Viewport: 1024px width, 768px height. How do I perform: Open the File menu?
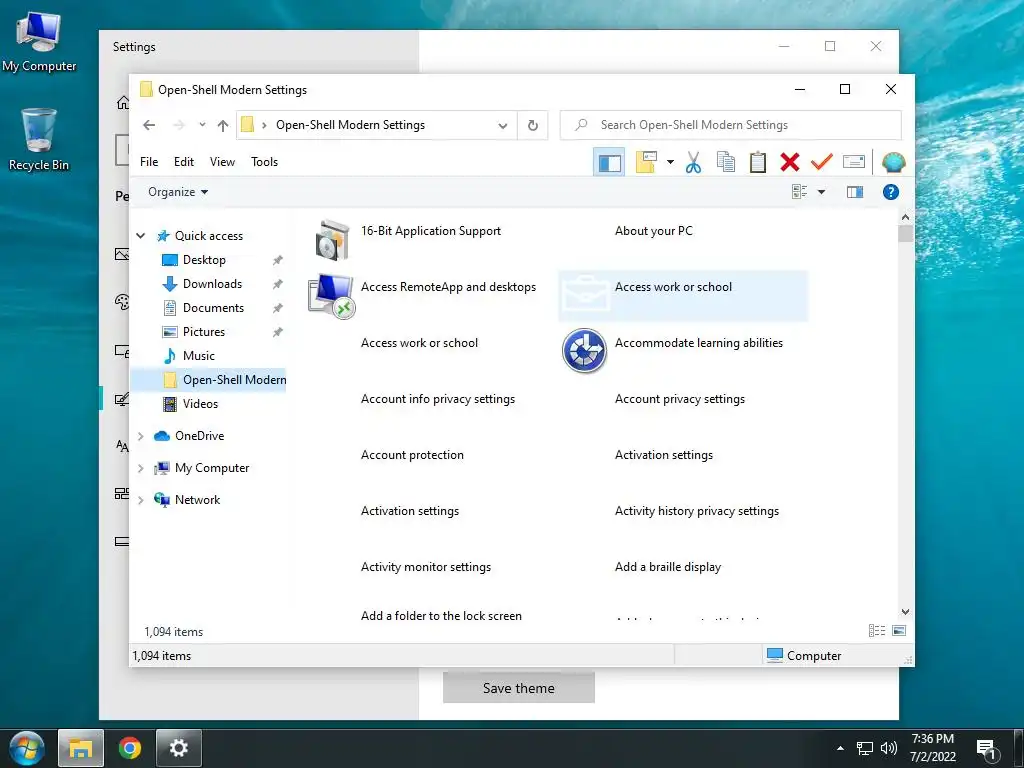149,162
